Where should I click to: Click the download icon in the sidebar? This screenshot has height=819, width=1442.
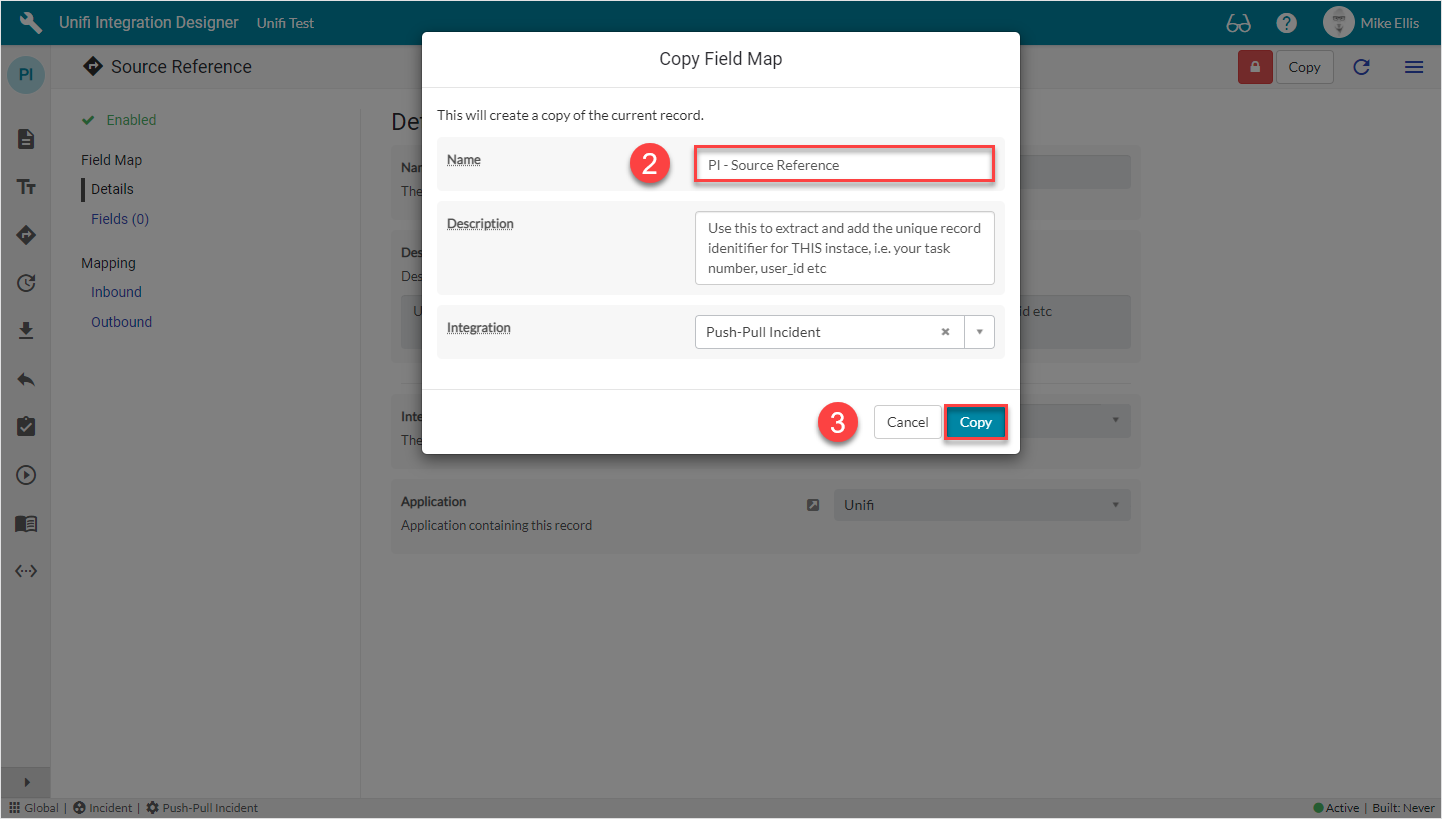coord(26,331)
